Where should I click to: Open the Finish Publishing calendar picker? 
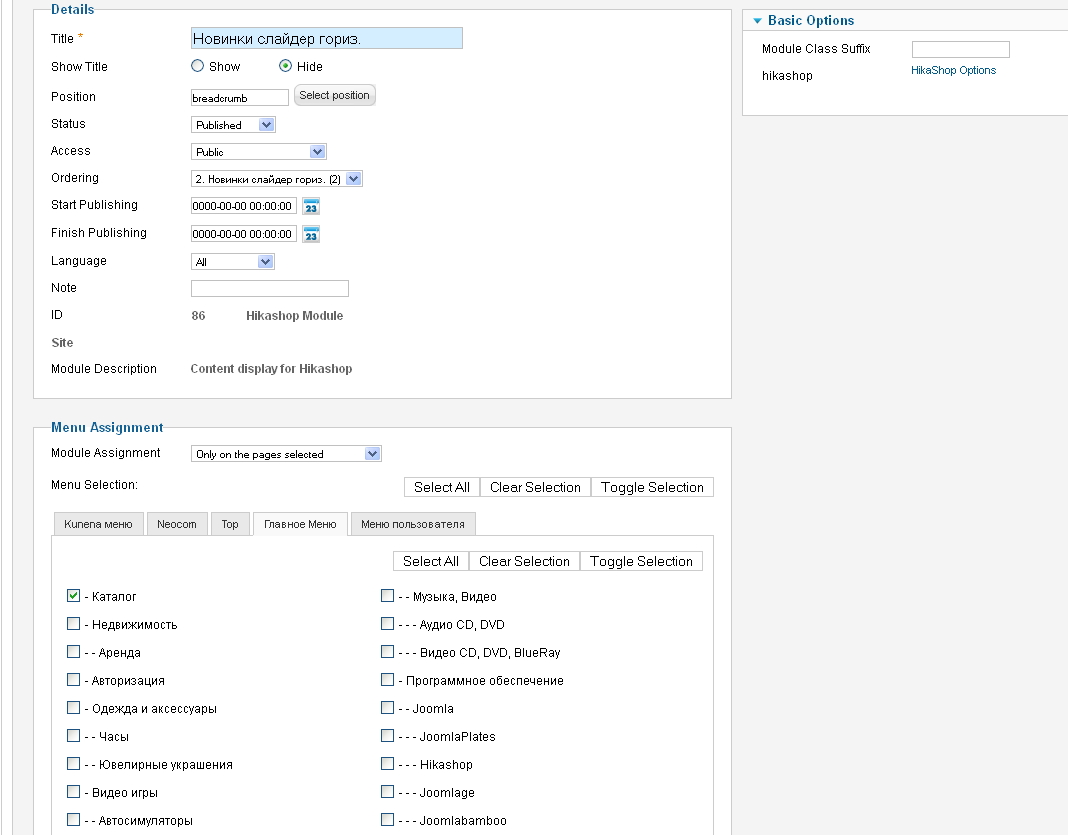point(311,235)
